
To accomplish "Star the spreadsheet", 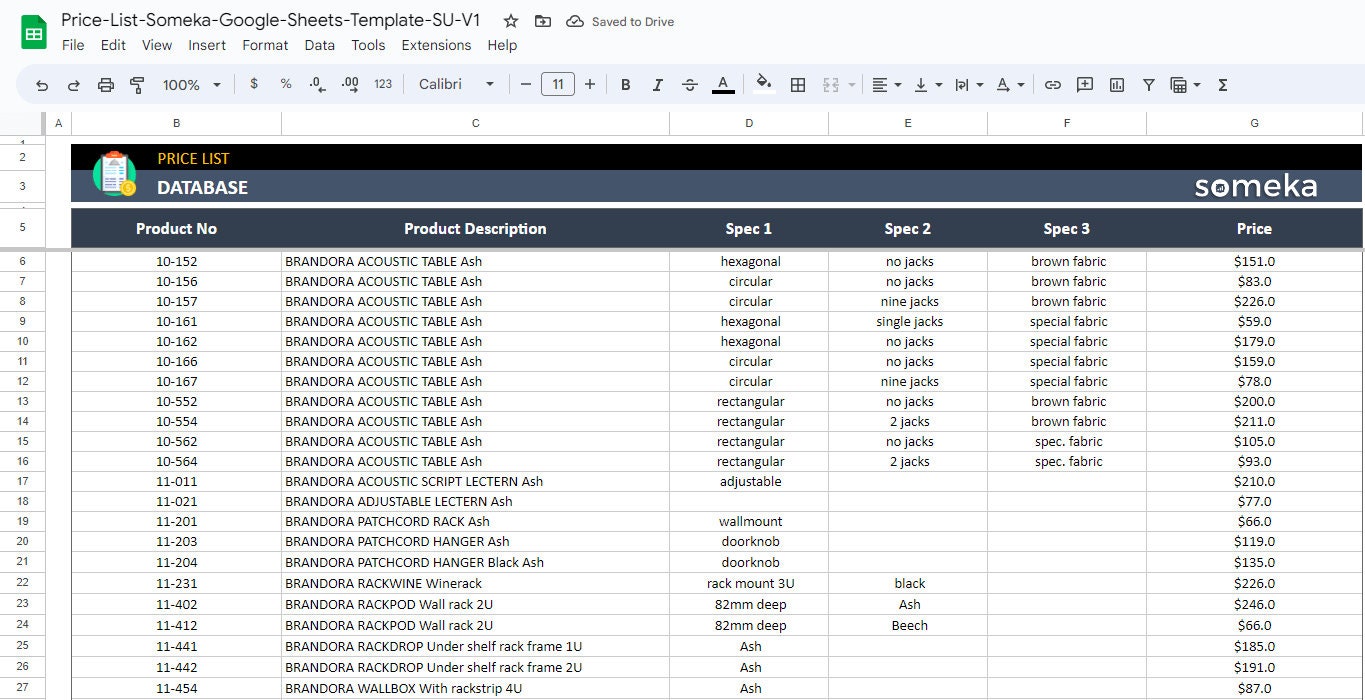I will [510, 20].
